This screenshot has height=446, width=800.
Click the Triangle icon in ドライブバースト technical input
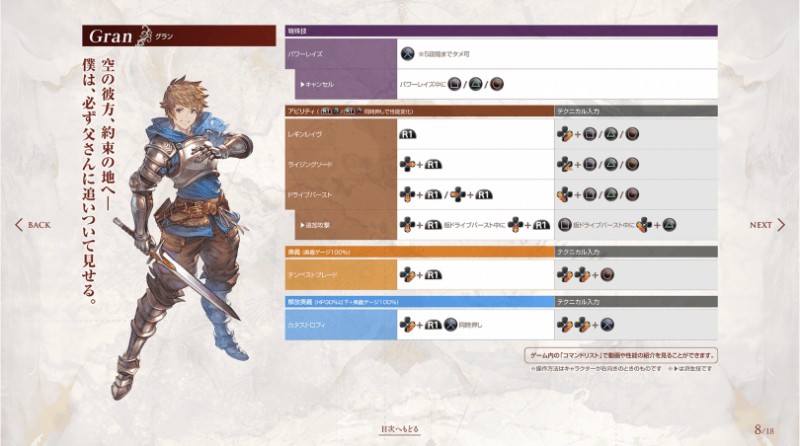pos(611,194)
